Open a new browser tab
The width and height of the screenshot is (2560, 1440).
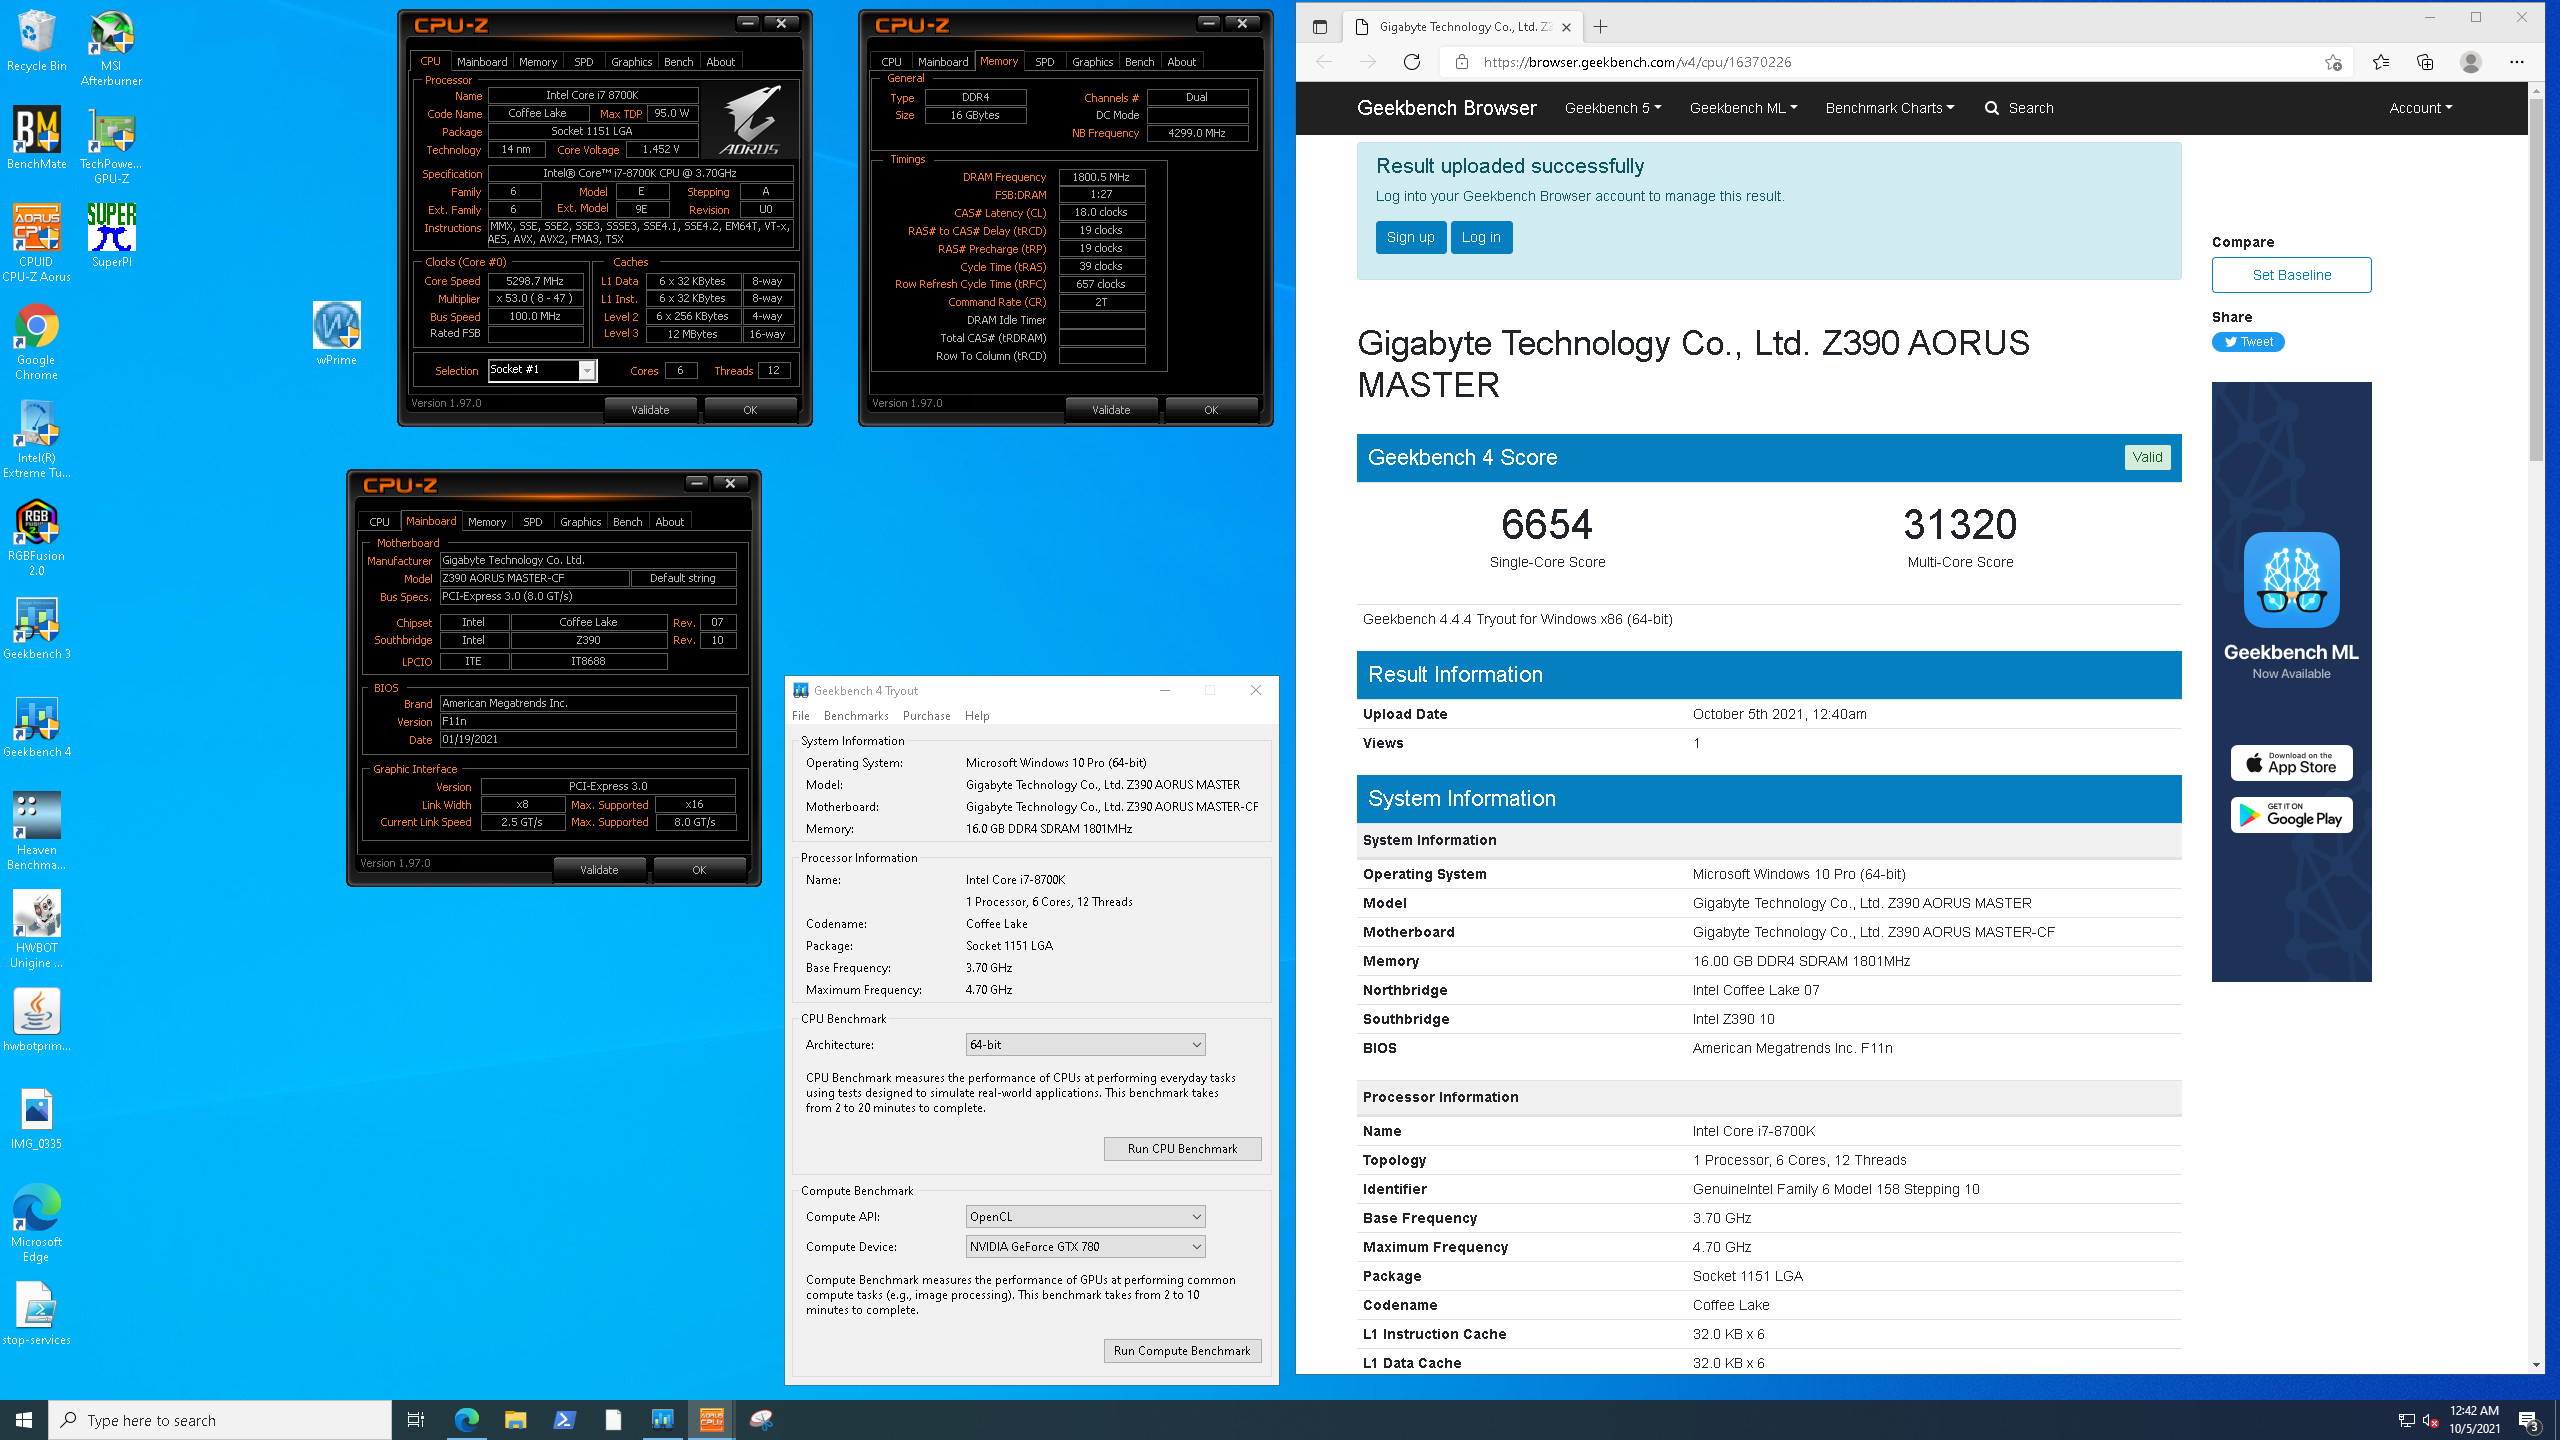coord(1600,27)
